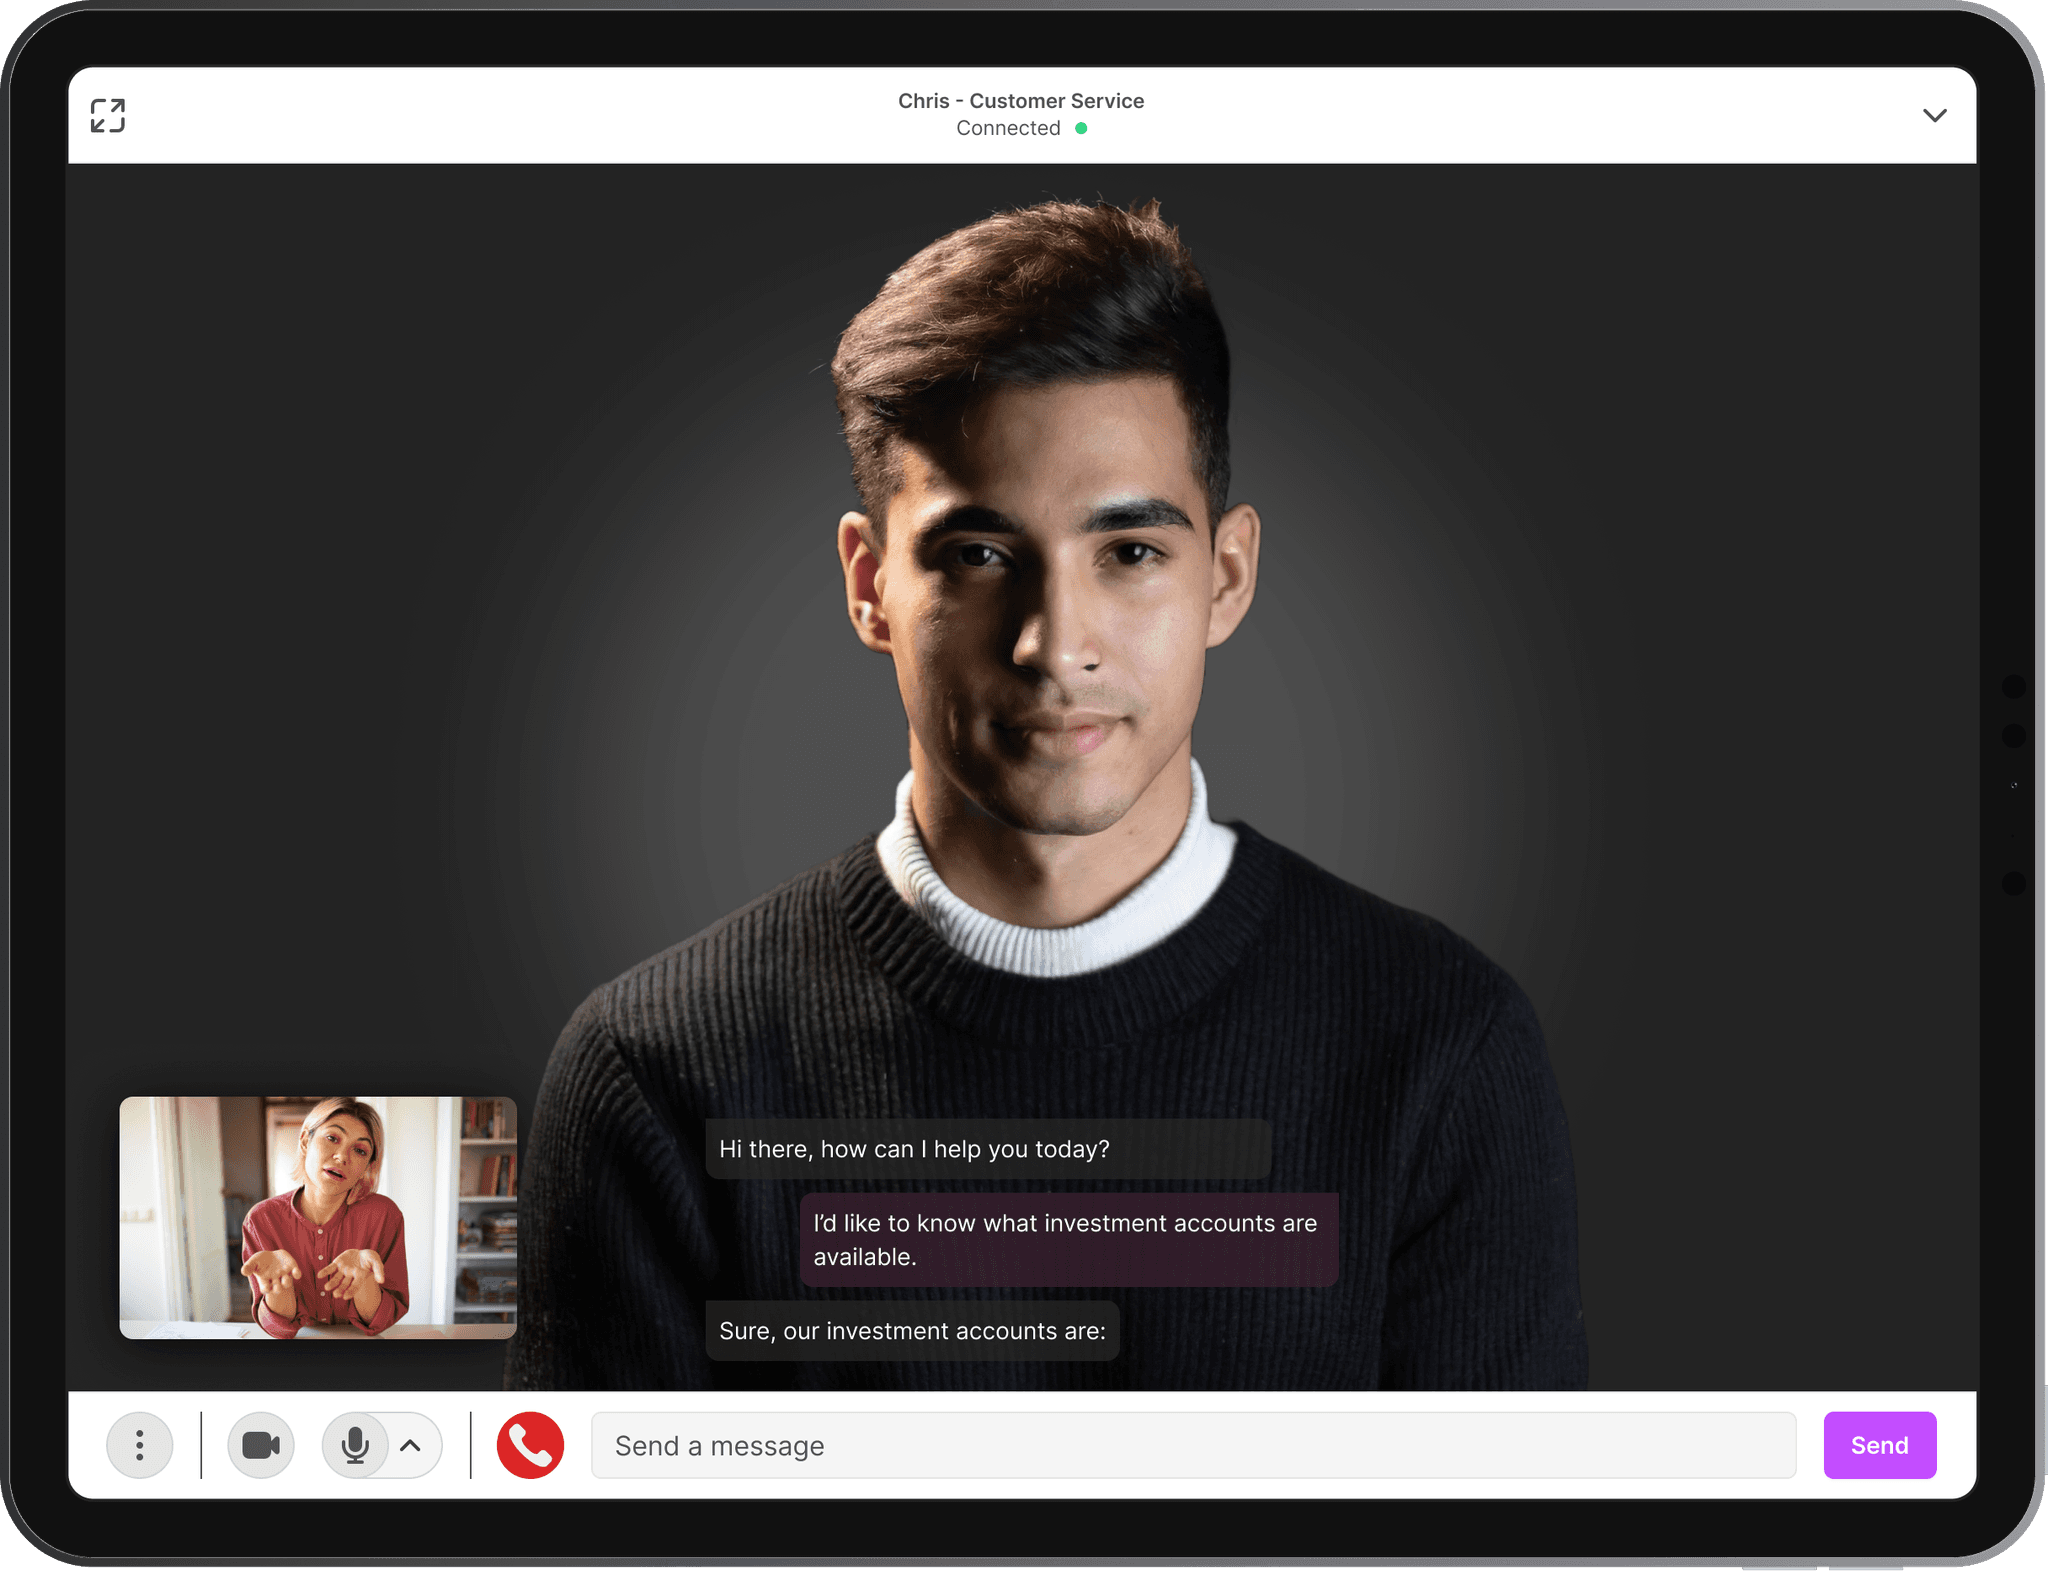Click the word 'Customer Service' in the header
The width and height of the screenshot is (2048, 1571).
[x=1056, y=101]
